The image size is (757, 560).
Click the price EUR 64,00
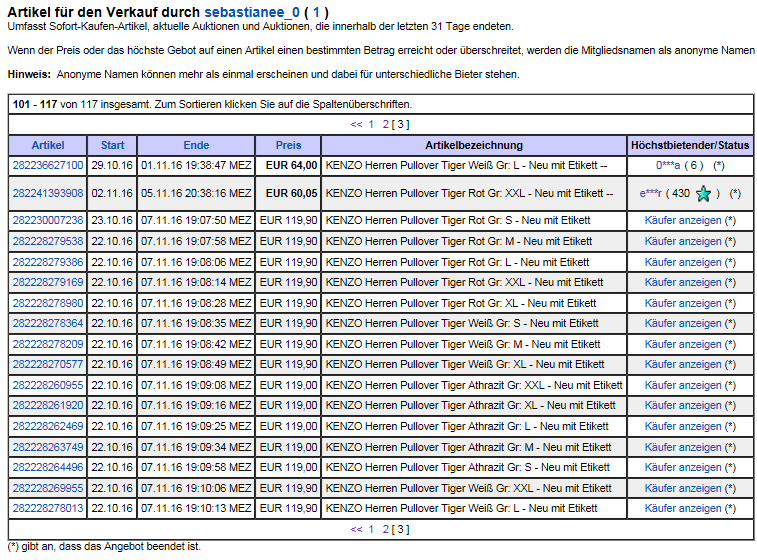coord(292,166)
